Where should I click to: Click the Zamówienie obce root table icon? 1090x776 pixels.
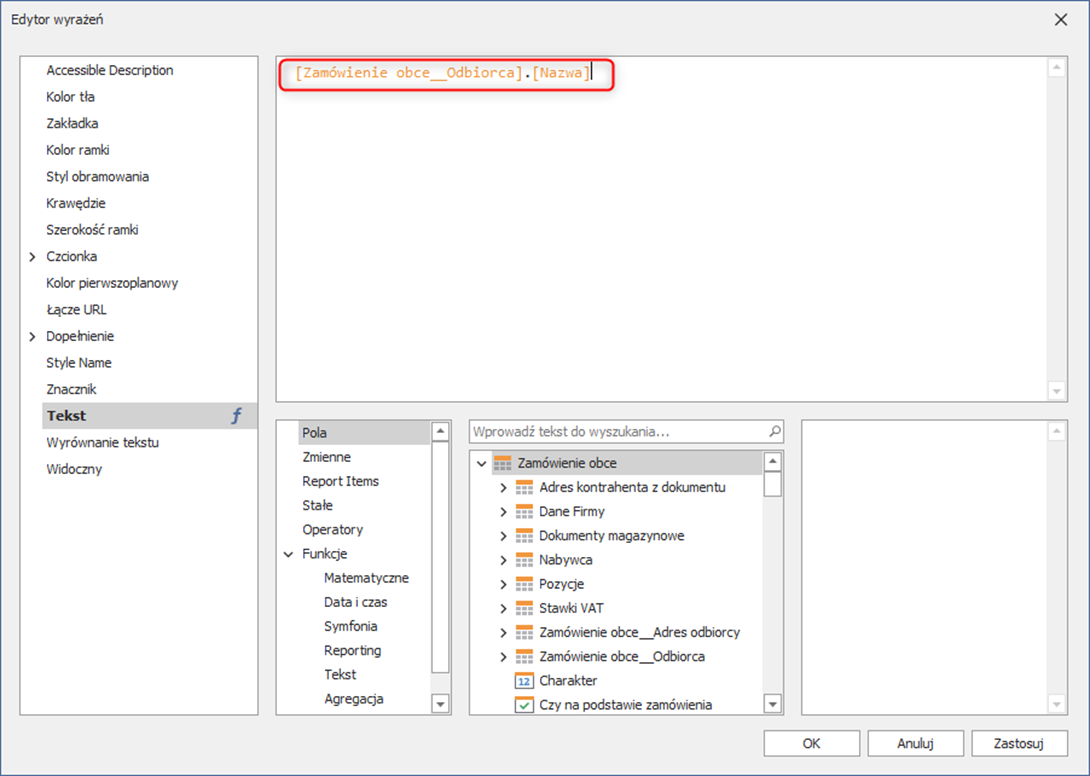click(x=503, y=464)
